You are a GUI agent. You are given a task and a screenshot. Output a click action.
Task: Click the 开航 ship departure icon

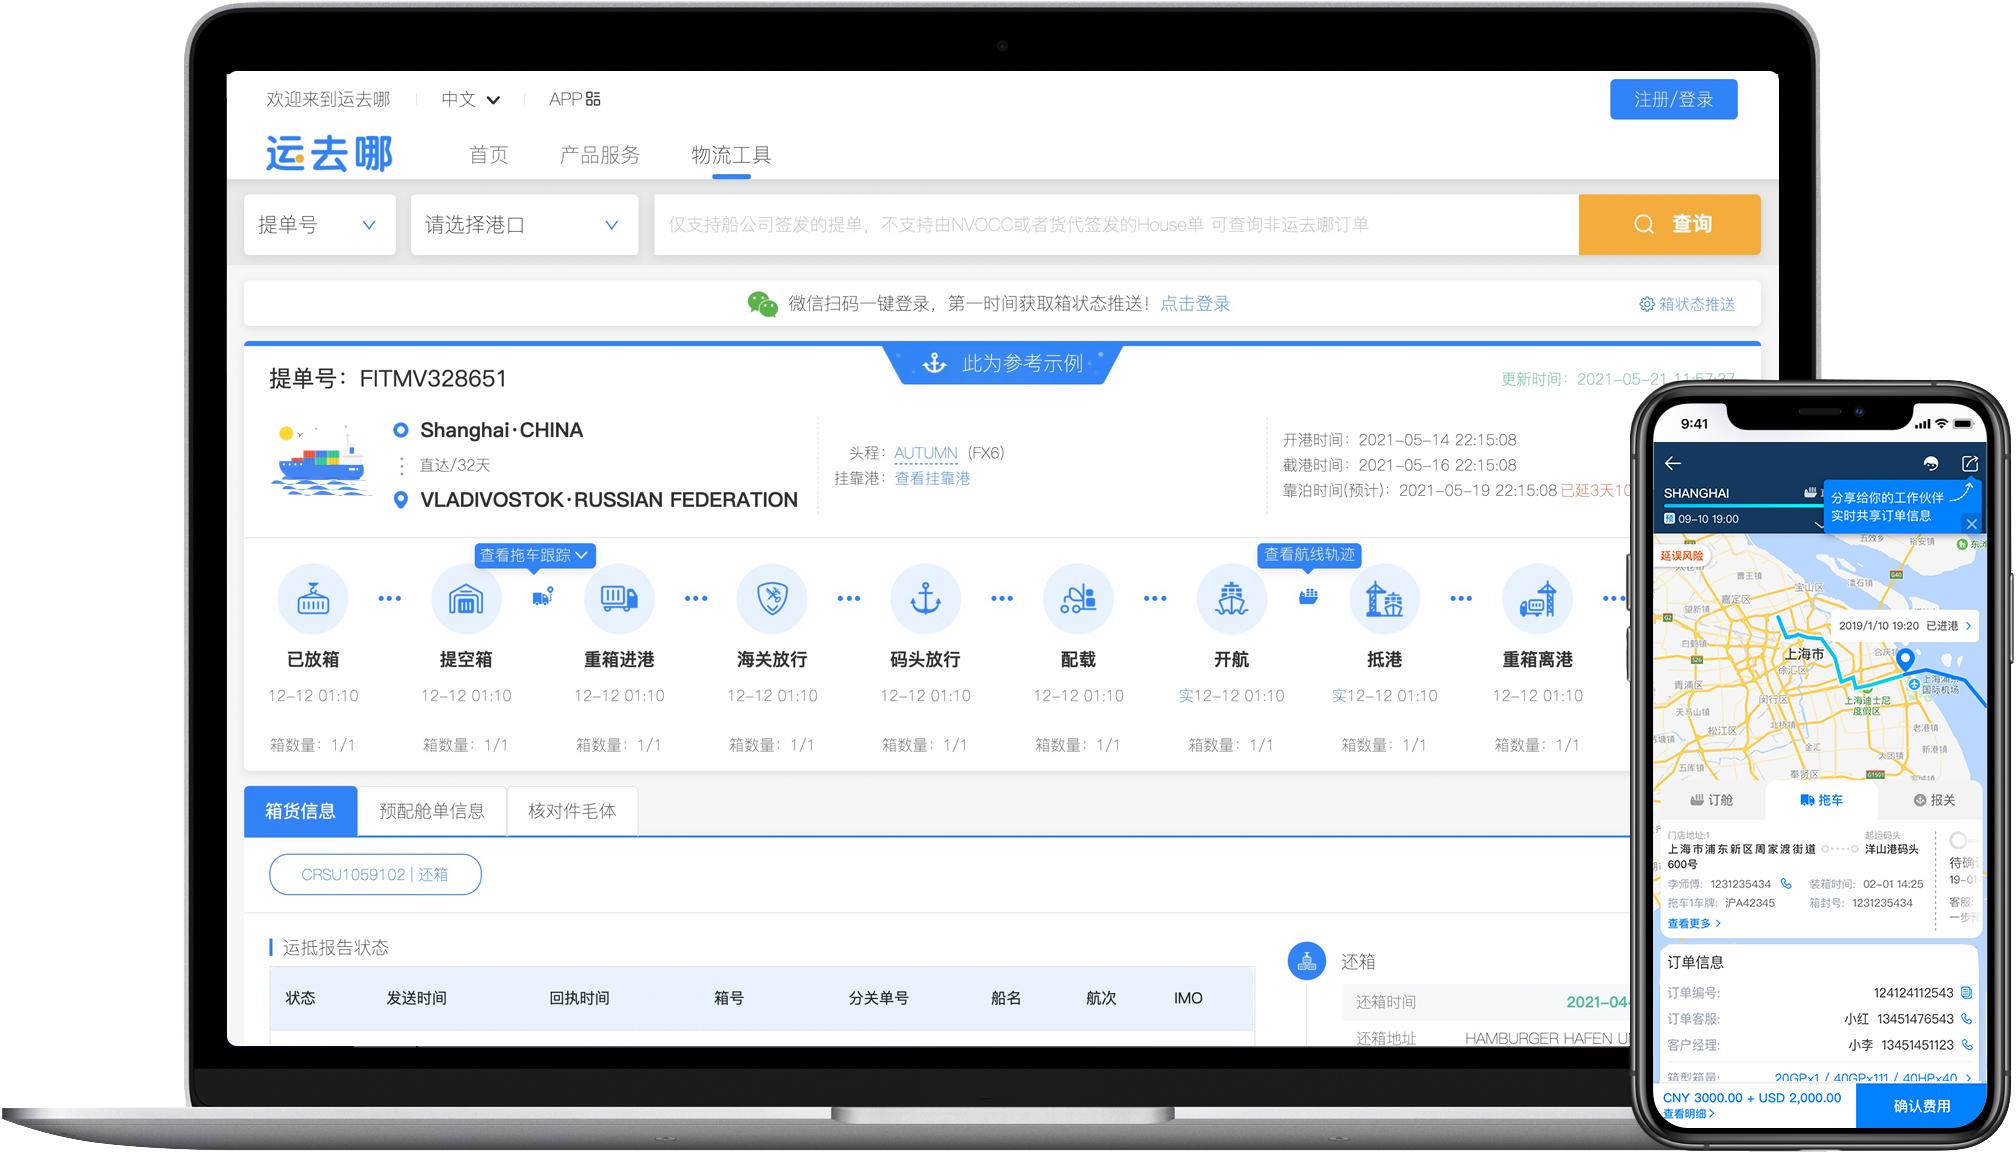(x=1231, y=599)
